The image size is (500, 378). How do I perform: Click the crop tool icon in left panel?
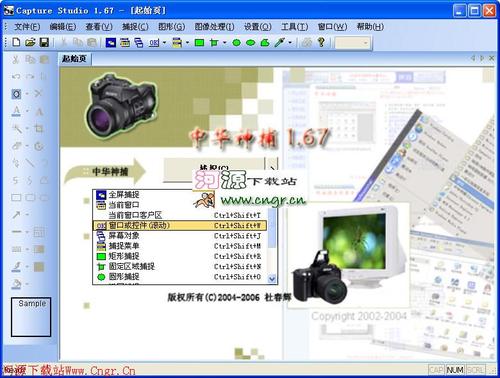pyautogui.click(x=39, y=128)
